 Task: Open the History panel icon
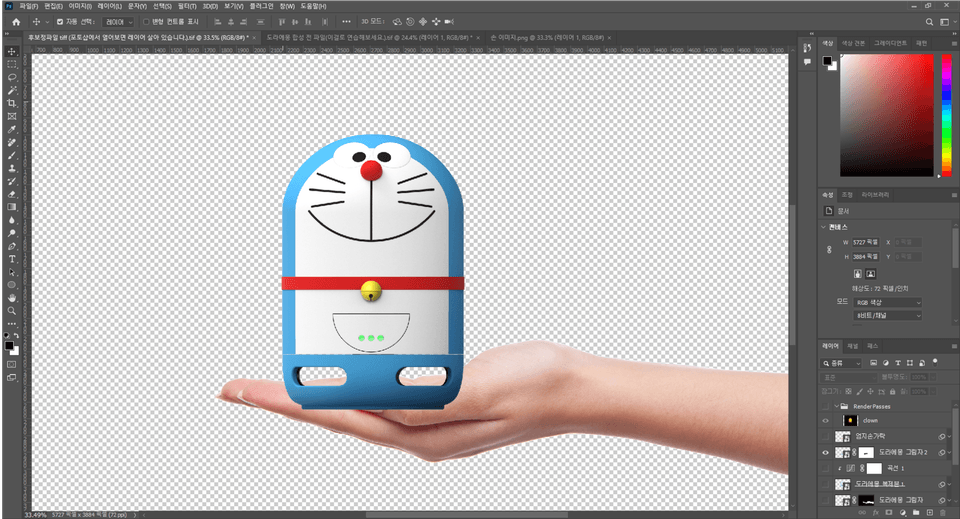coord(808,48)
